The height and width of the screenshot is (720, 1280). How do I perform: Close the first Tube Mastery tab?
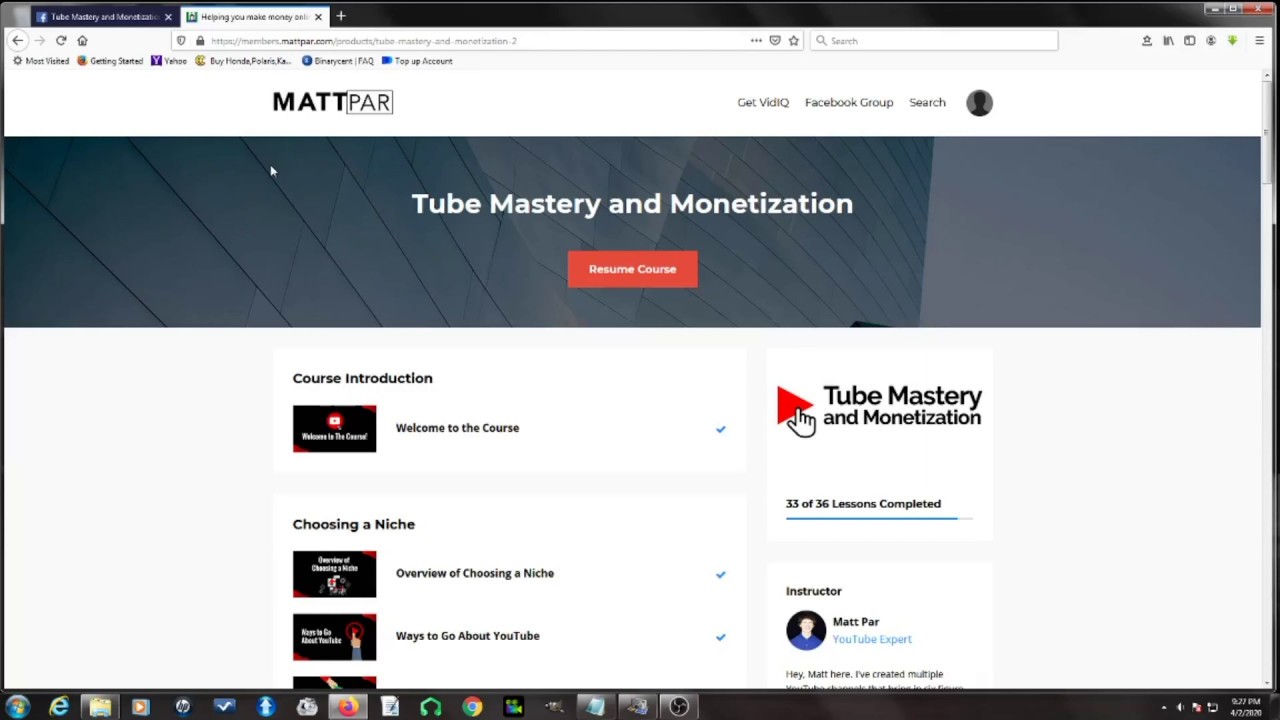tap(168, 17)
